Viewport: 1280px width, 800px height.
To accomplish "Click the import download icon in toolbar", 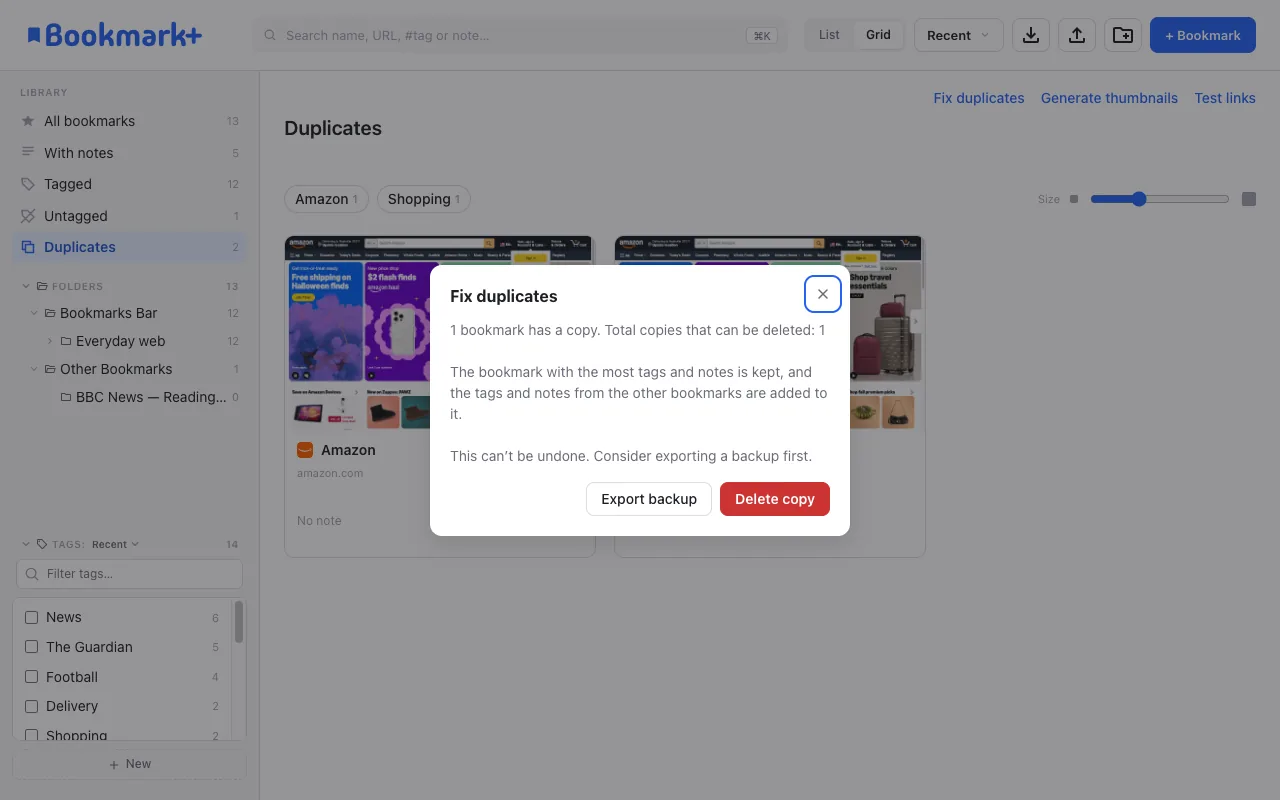I will point(1031,35).
